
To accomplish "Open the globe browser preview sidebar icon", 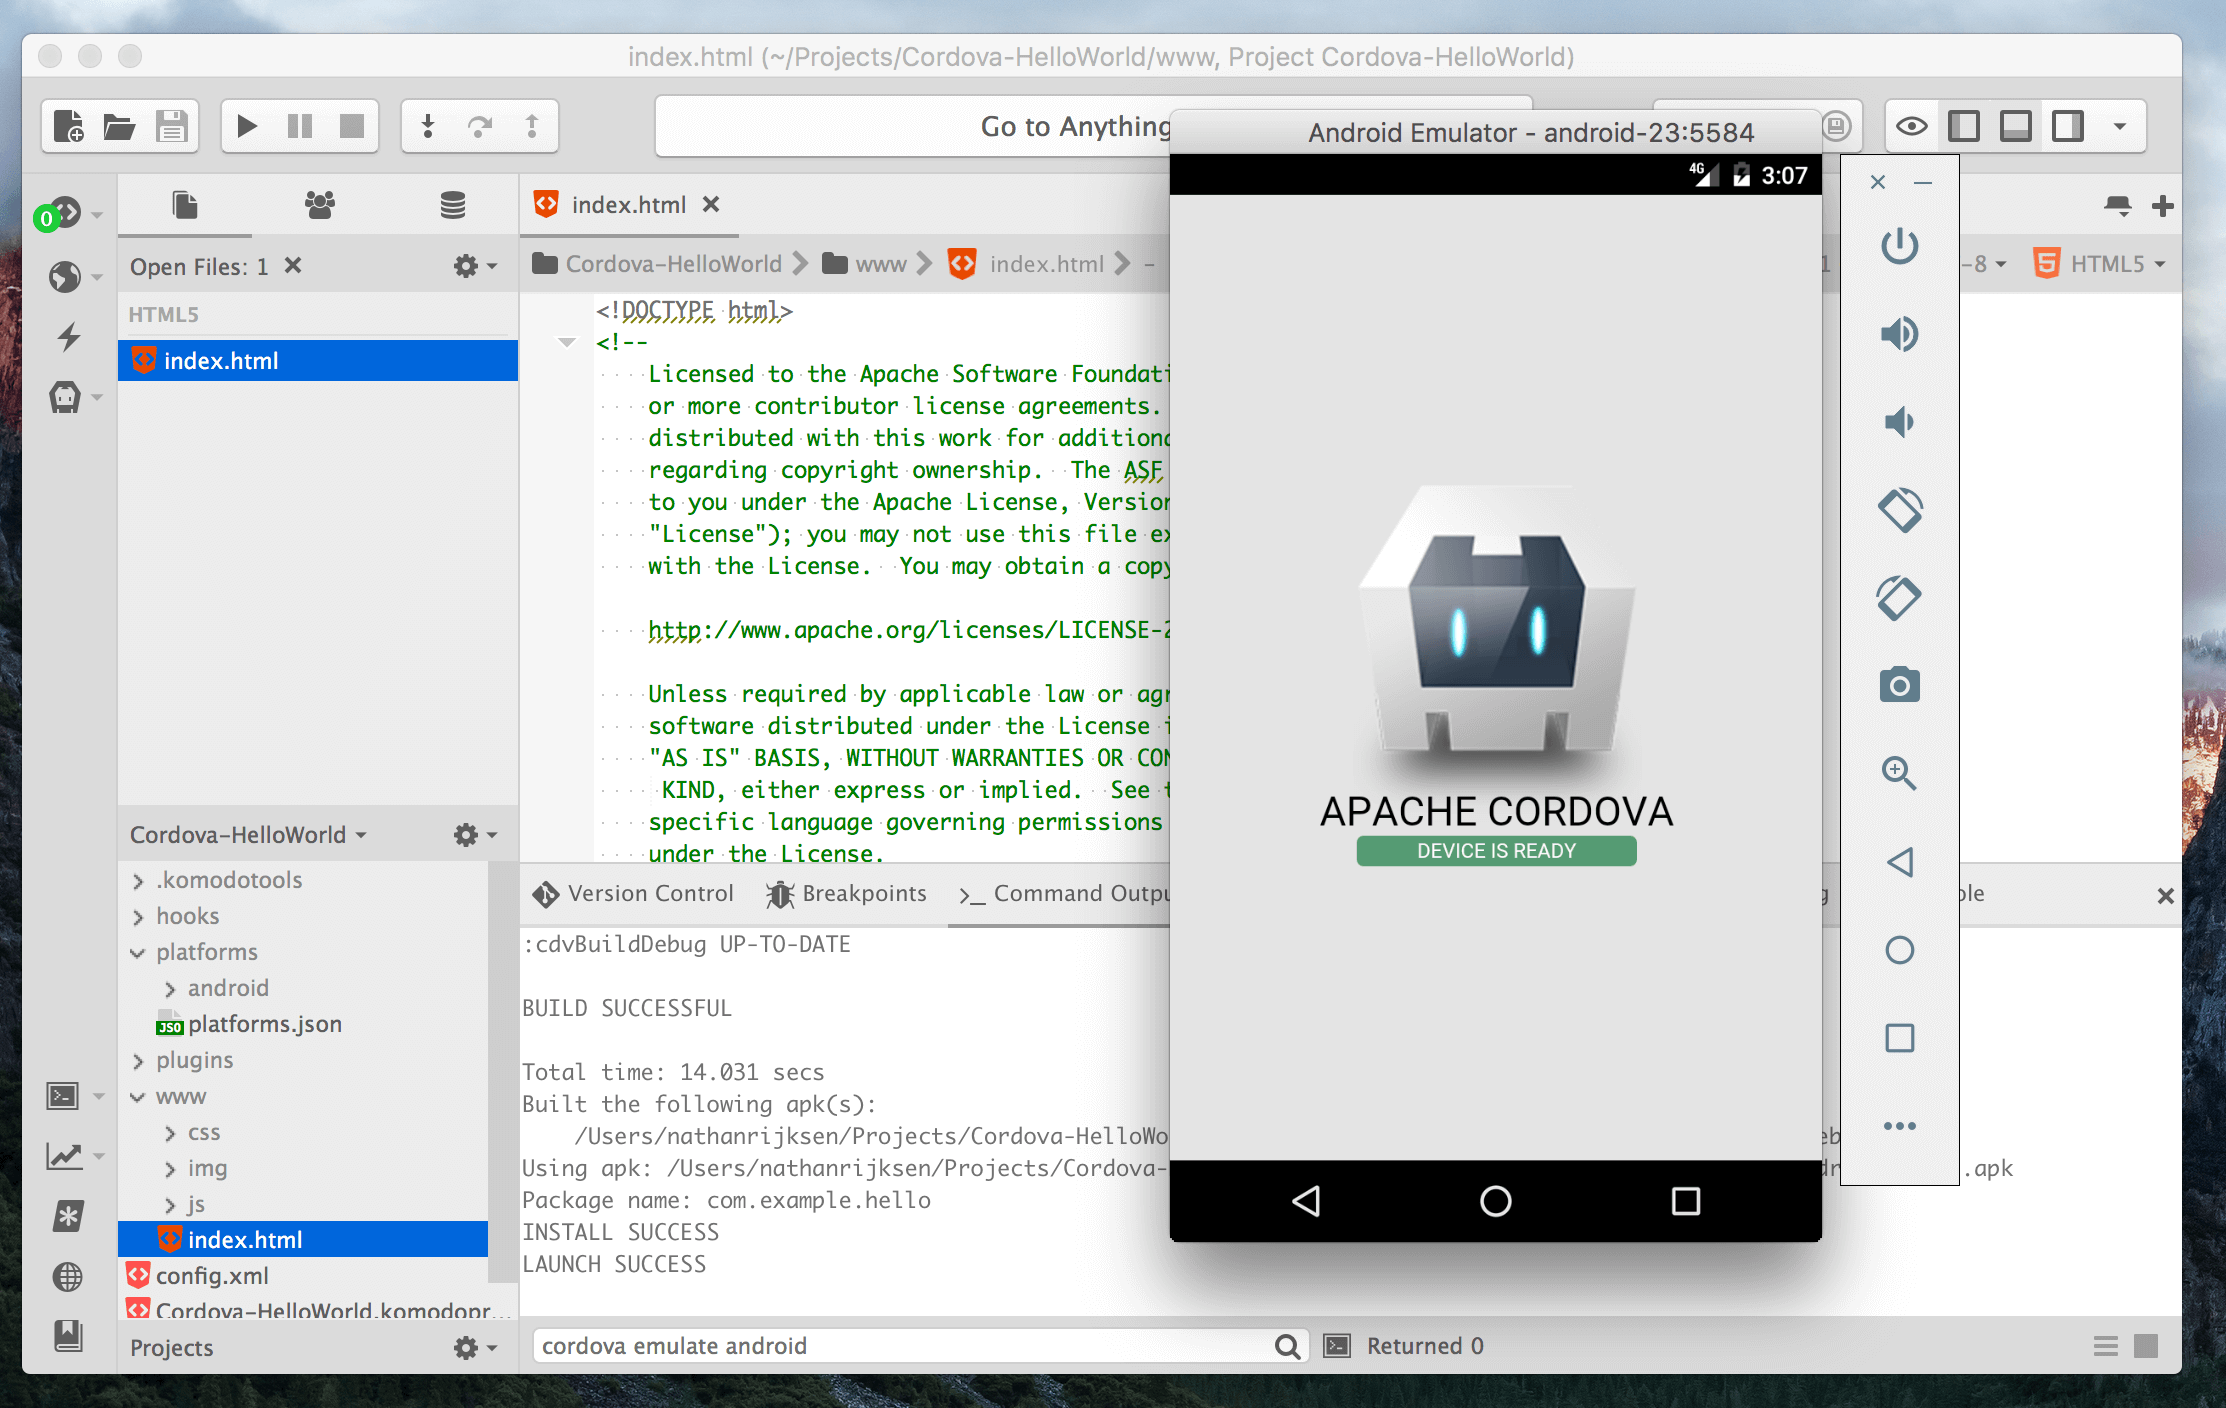I will (66, 276).
